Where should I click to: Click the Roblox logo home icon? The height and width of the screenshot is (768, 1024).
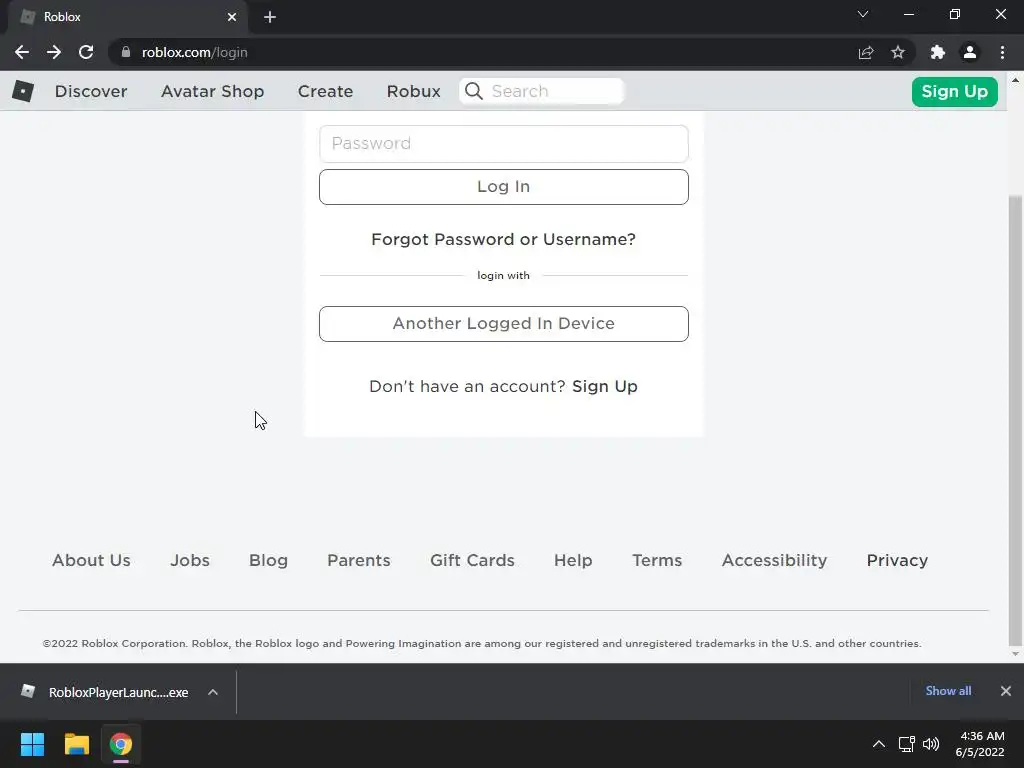click(23, 91)
